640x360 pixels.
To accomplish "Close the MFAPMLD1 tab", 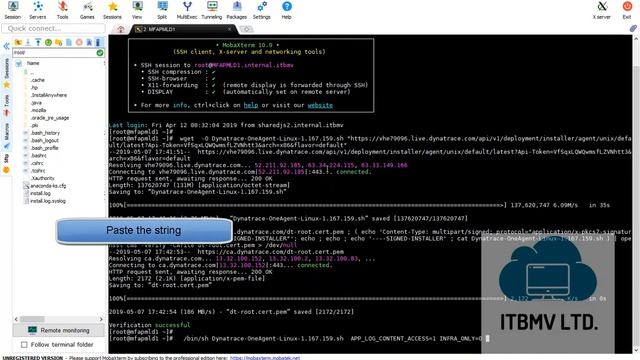I will pyautogui.click(x=229, y=29).
